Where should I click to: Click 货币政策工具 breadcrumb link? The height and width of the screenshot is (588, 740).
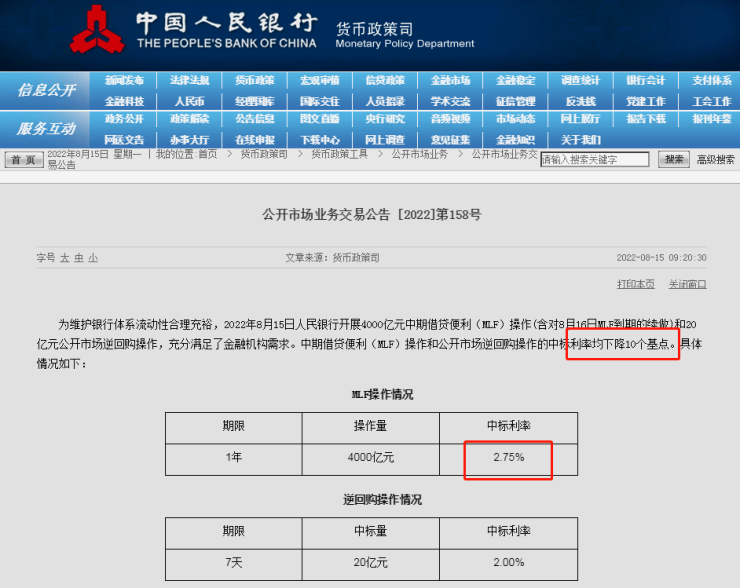pyautogui.click(x=339, y=154)
